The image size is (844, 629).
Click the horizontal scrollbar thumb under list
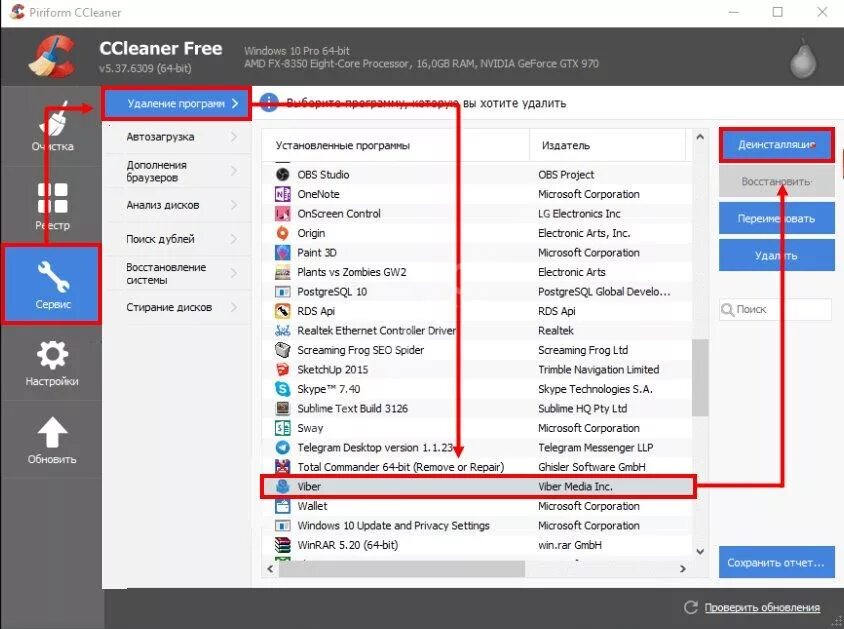pos(402,569)
